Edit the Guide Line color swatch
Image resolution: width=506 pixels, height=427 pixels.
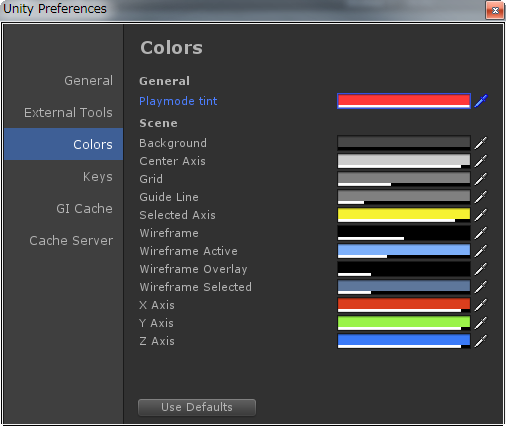pos(404,197)
